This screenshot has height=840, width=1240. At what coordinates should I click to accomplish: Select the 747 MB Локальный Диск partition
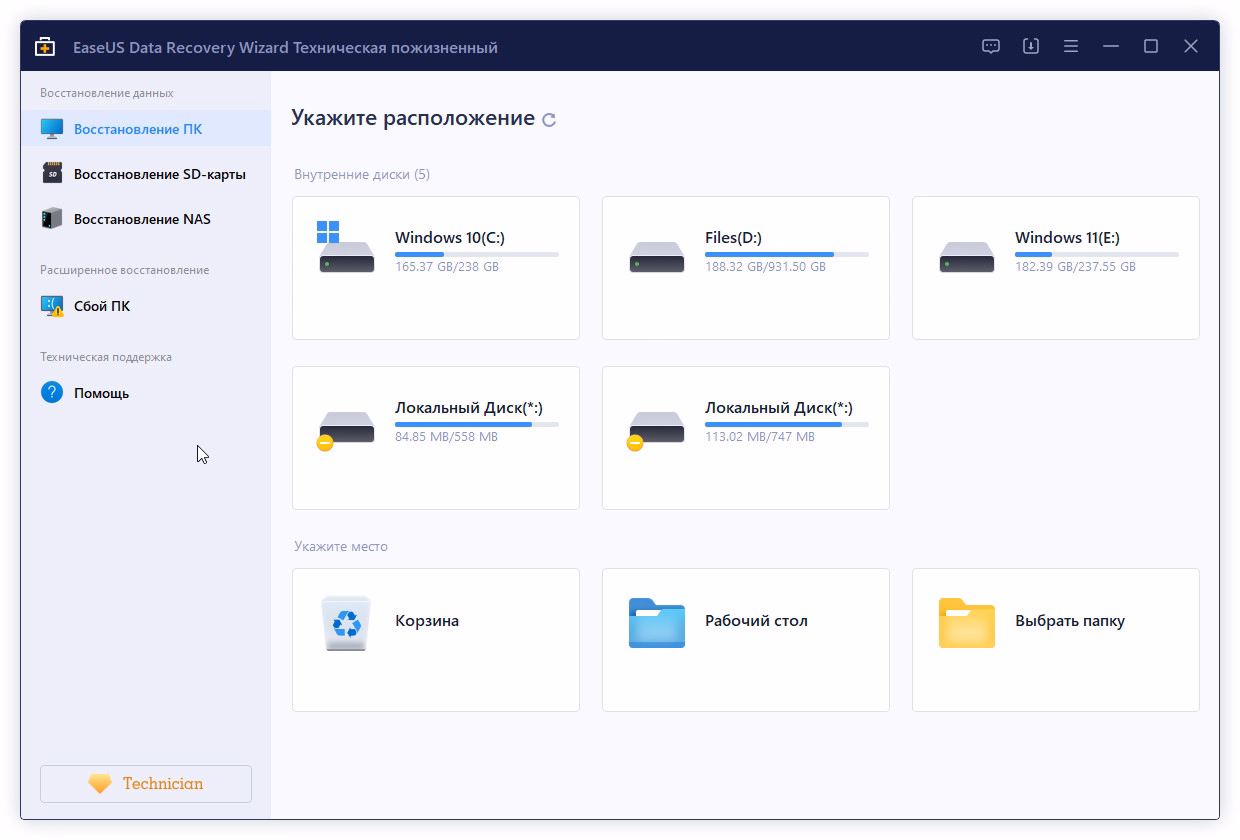click(x=746, y=438)
